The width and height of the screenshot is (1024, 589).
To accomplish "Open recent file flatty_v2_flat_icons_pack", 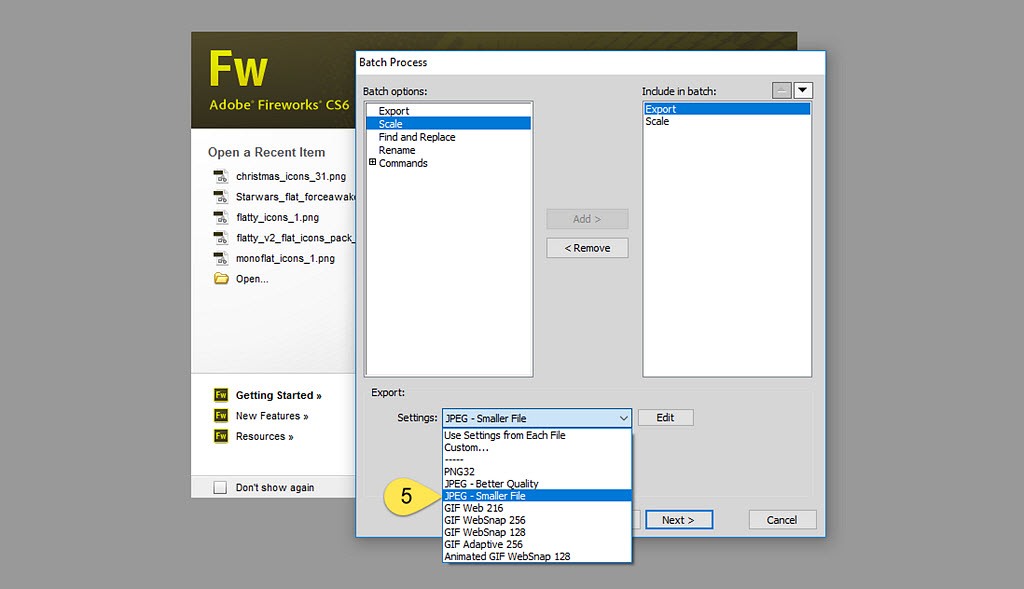I will [296, 238].
